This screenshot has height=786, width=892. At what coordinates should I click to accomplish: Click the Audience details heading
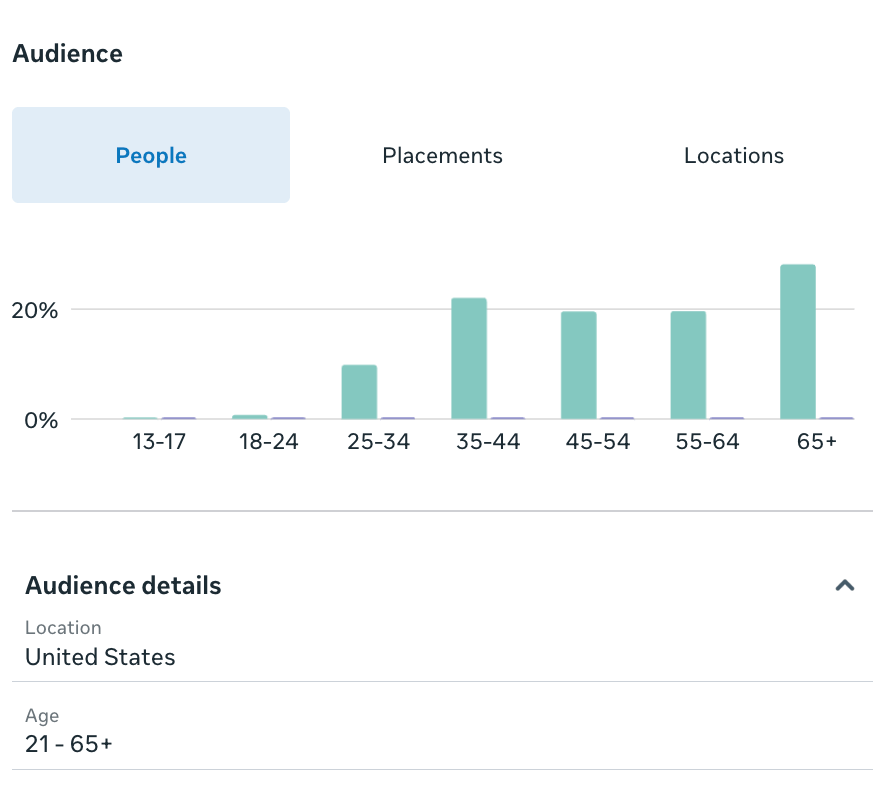[x=123, y=586]
